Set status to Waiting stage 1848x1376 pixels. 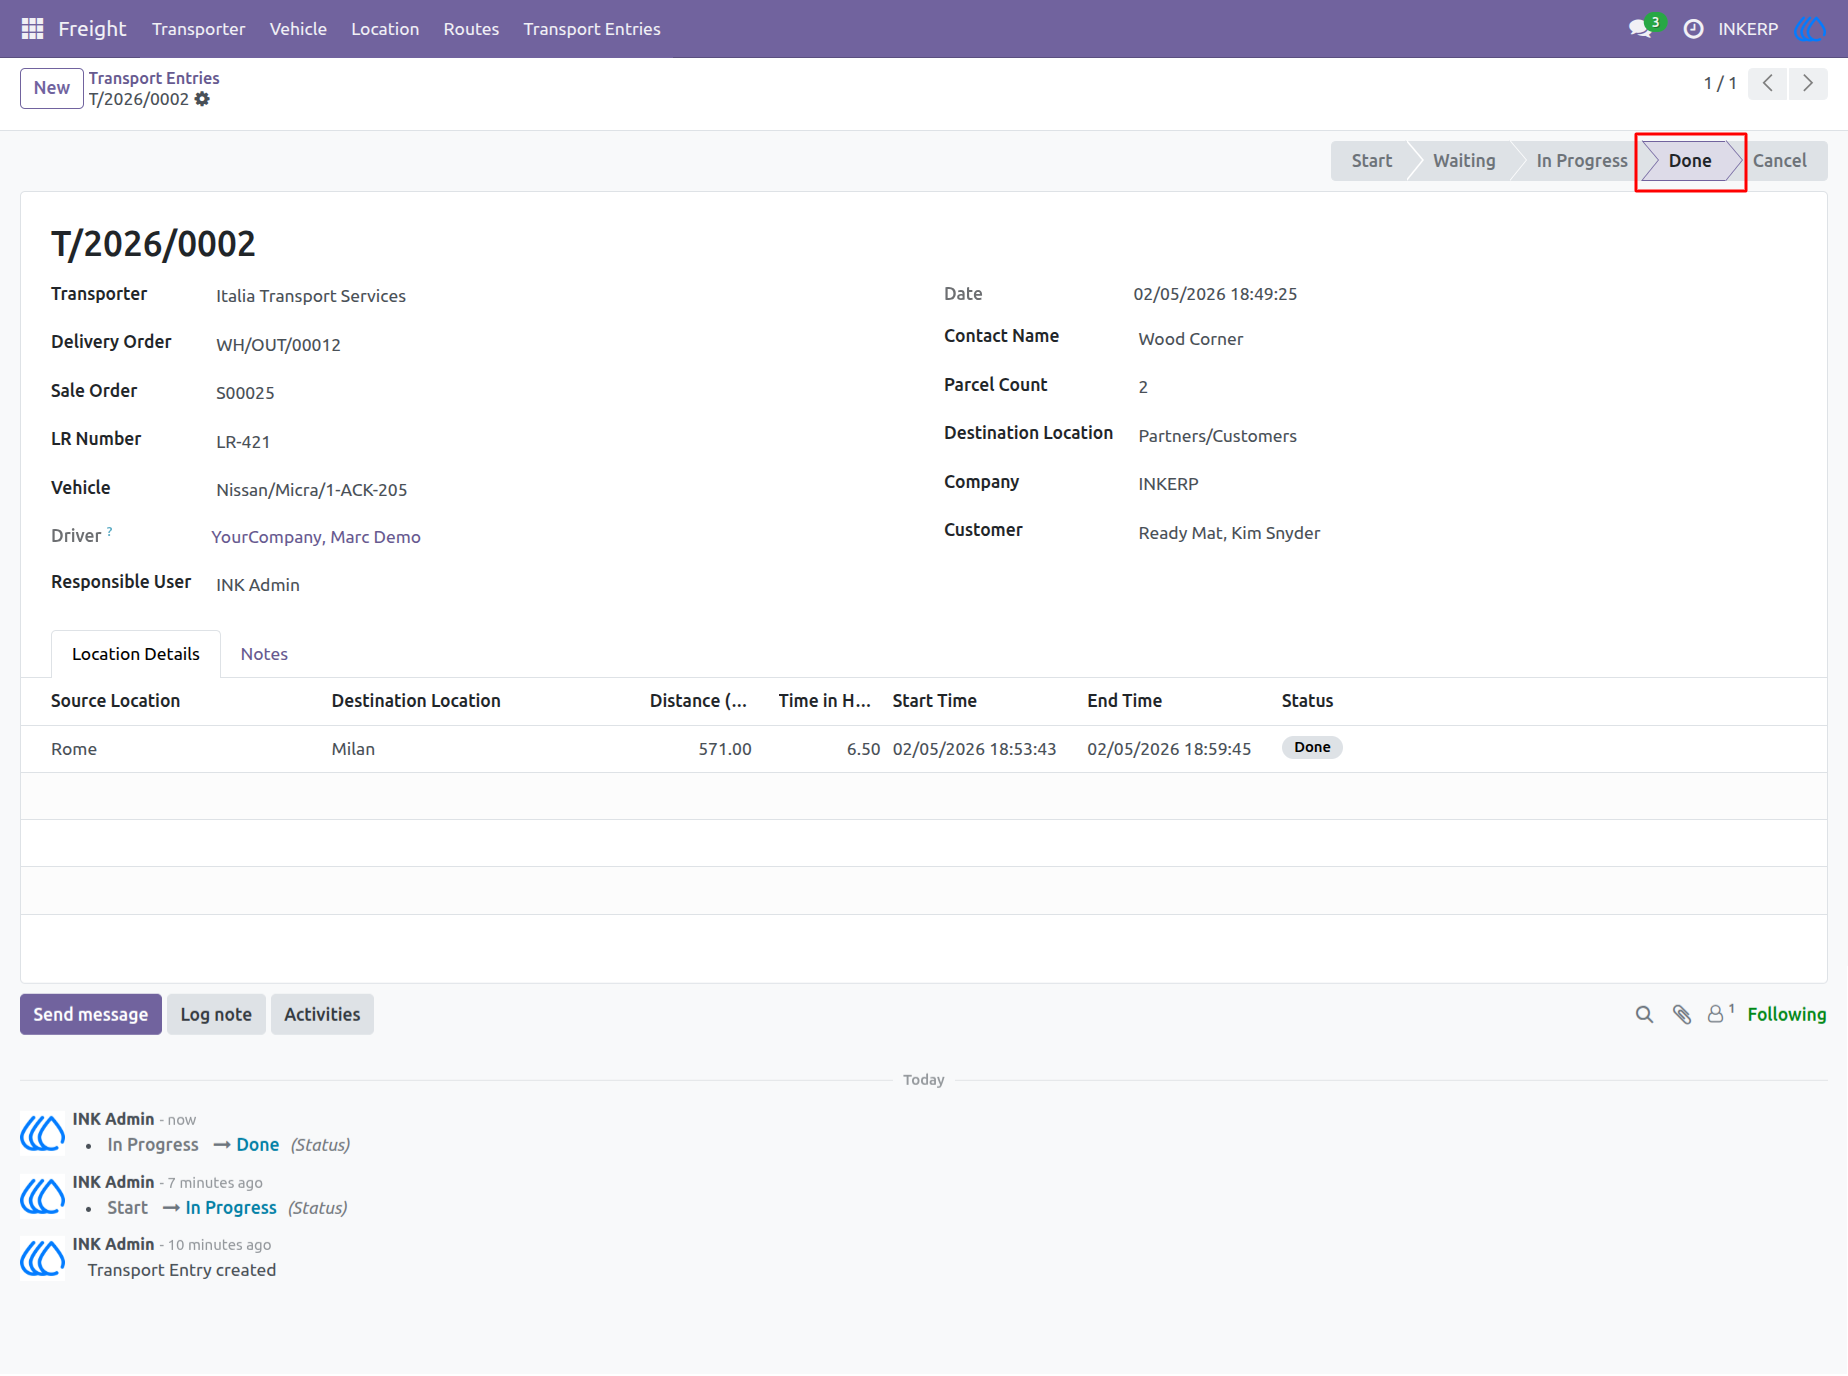(1464, 161)
